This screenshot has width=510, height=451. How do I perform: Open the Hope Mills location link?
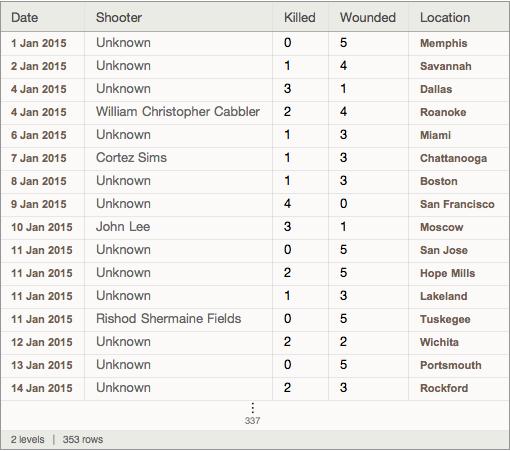tap(447, 273)
